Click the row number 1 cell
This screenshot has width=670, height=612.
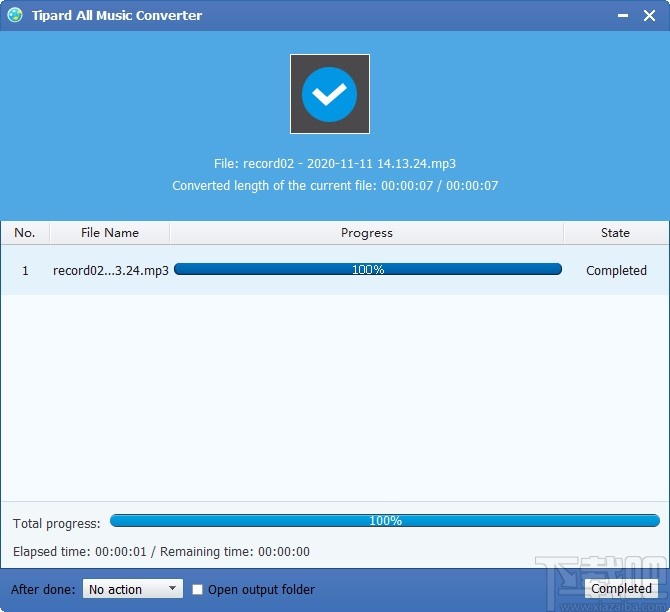pyautogui.click(x=25, y=271)
